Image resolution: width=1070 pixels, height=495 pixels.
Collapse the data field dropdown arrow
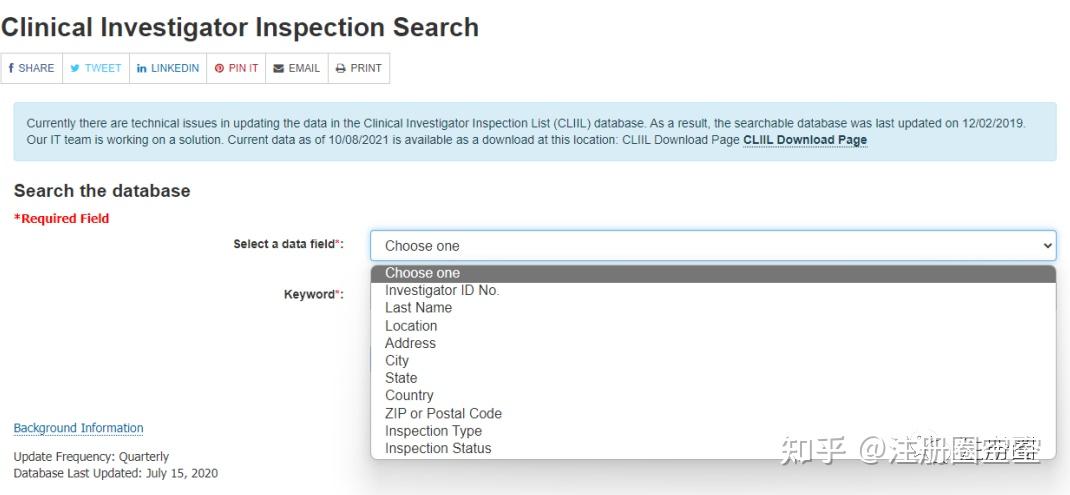pos(1047,245)
